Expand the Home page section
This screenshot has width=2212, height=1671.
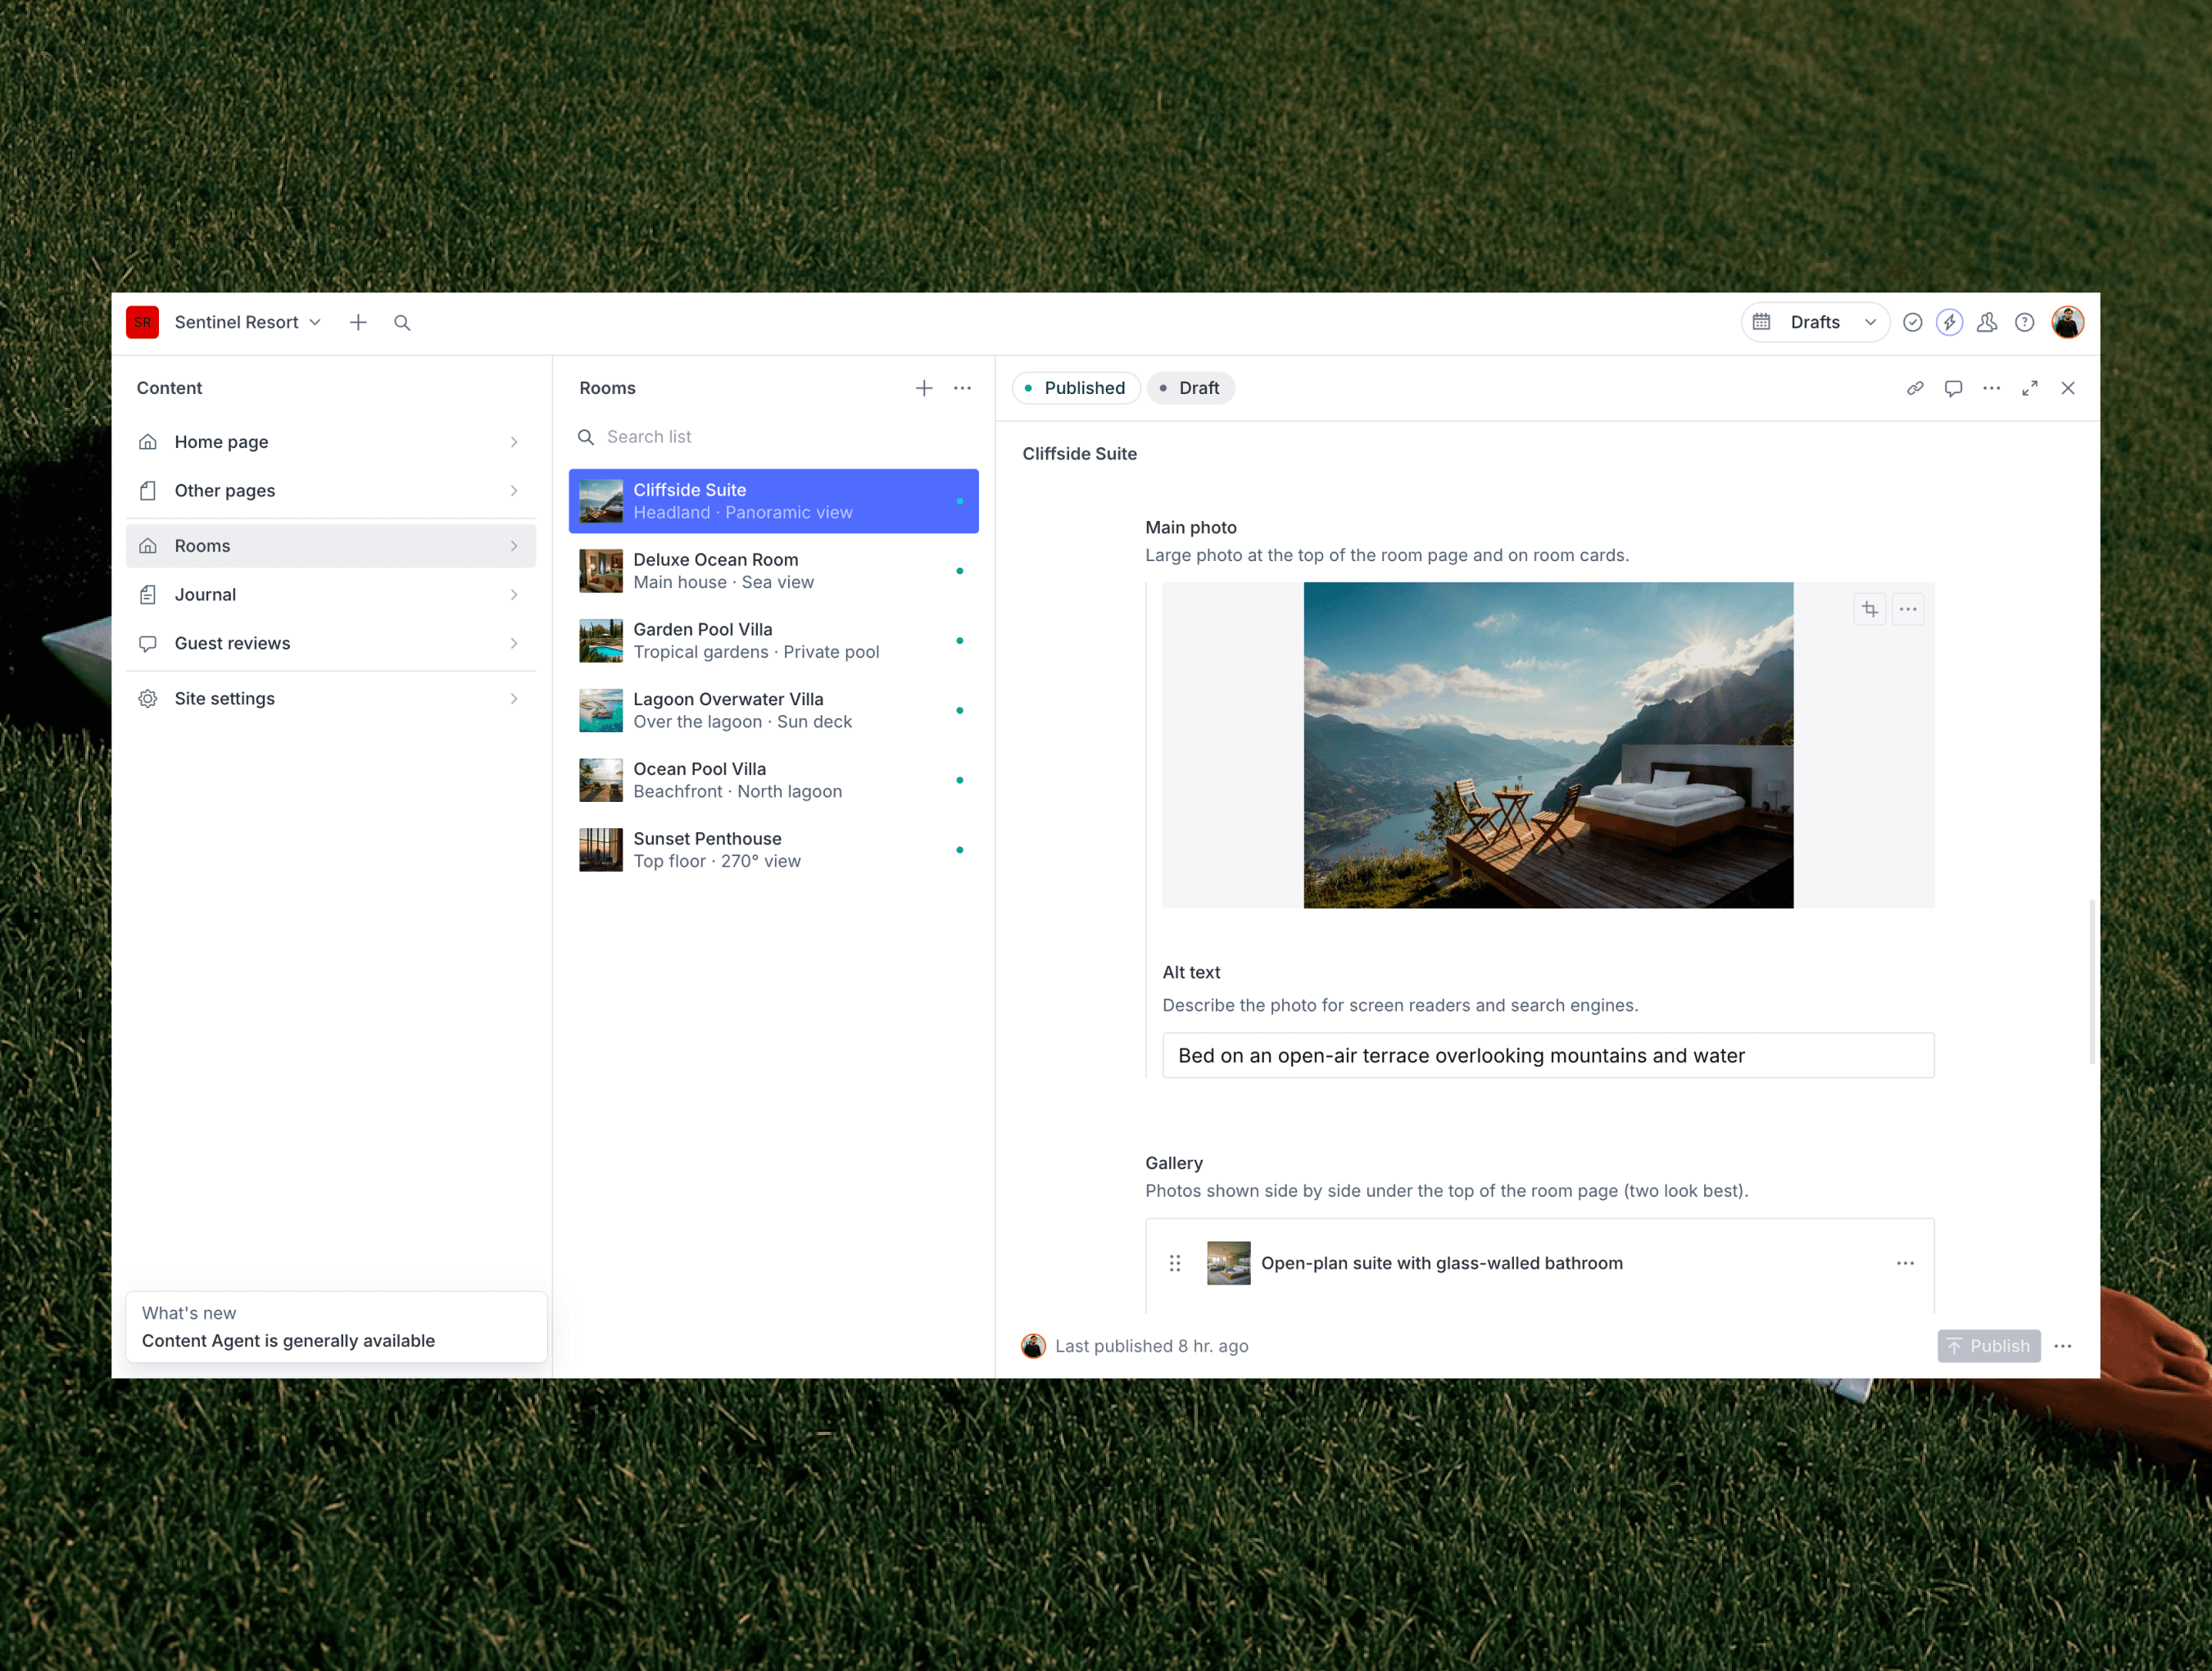coord(330,442)
